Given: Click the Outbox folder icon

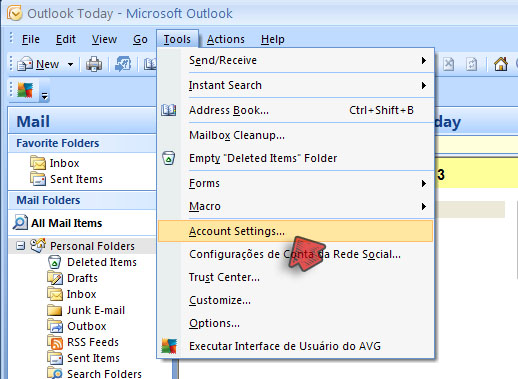Looking at the screenshot, I should click(x=55, y=326).
